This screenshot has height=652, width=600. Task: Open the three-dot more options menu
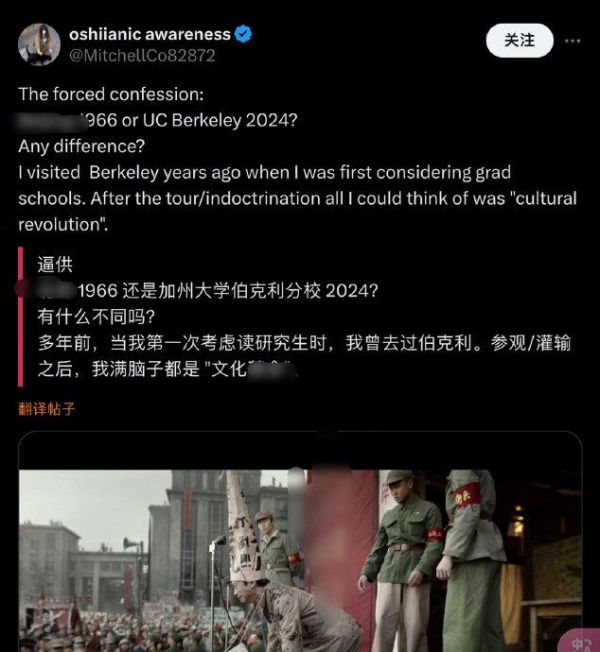tap(573, 41)
